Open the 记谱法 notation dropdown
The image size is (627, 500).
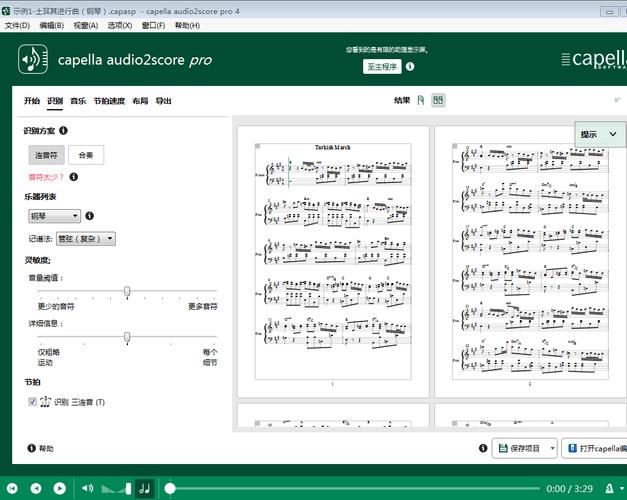click(86, 239)
